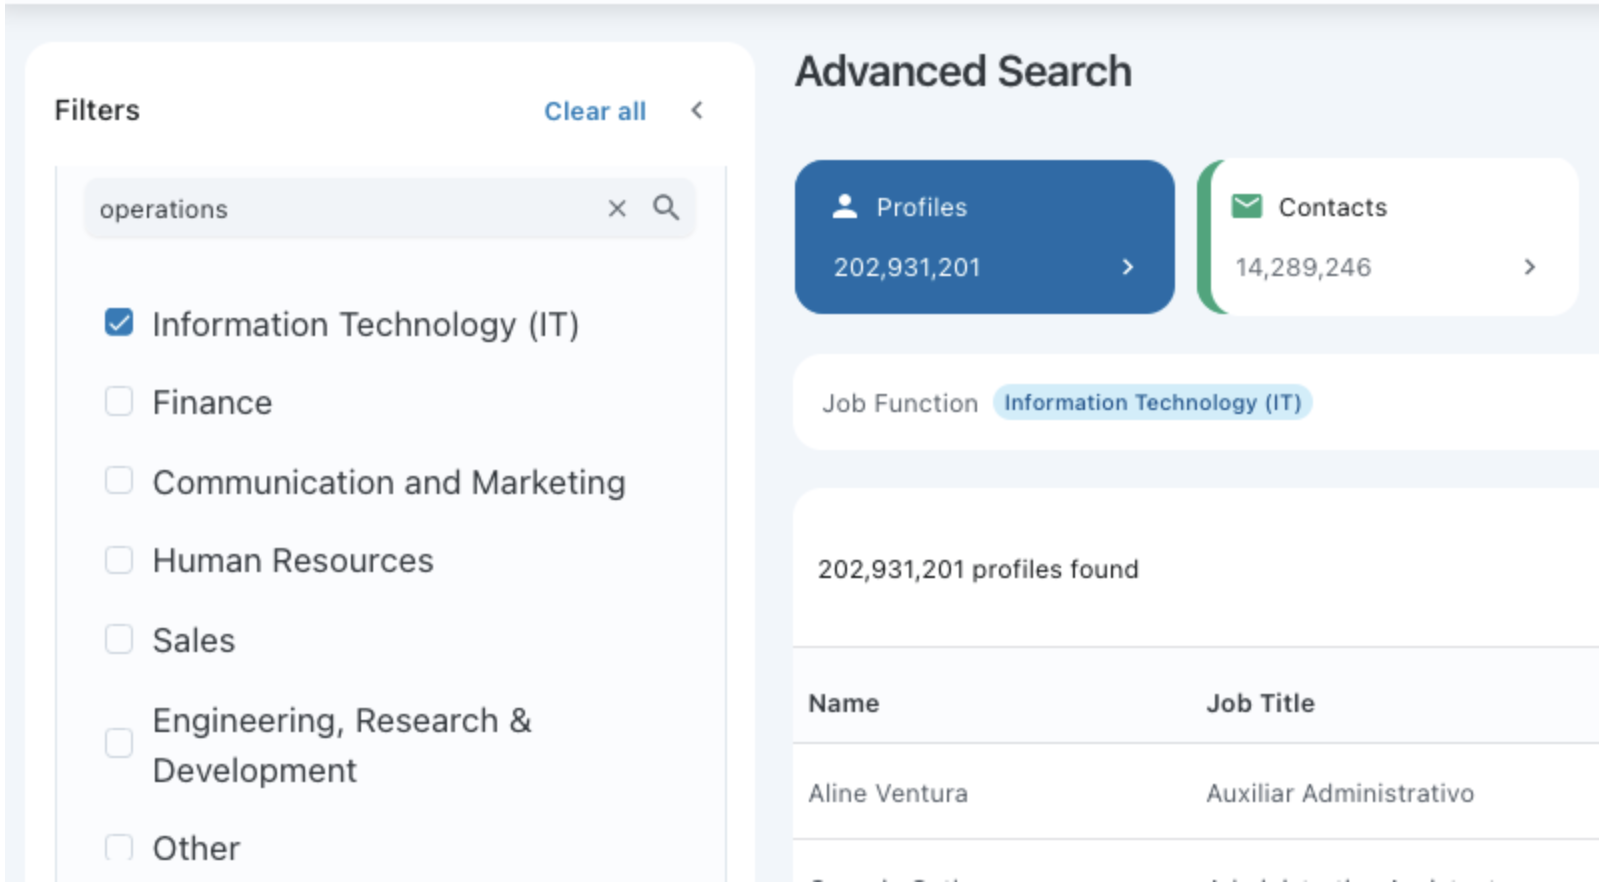This screenshot has width=1606, height=888.
Task: Click the Clear all link
Action: (595, 111)
